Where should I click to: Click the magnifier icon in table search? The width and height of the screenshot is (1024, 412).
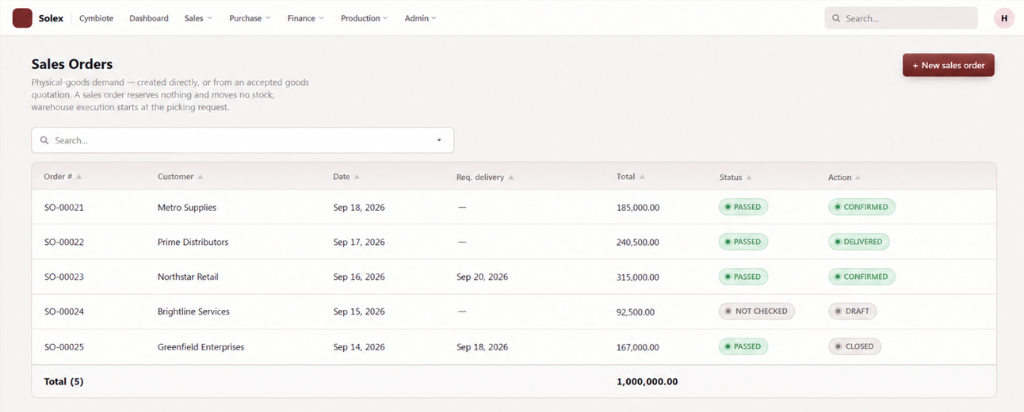click(44, 140)
